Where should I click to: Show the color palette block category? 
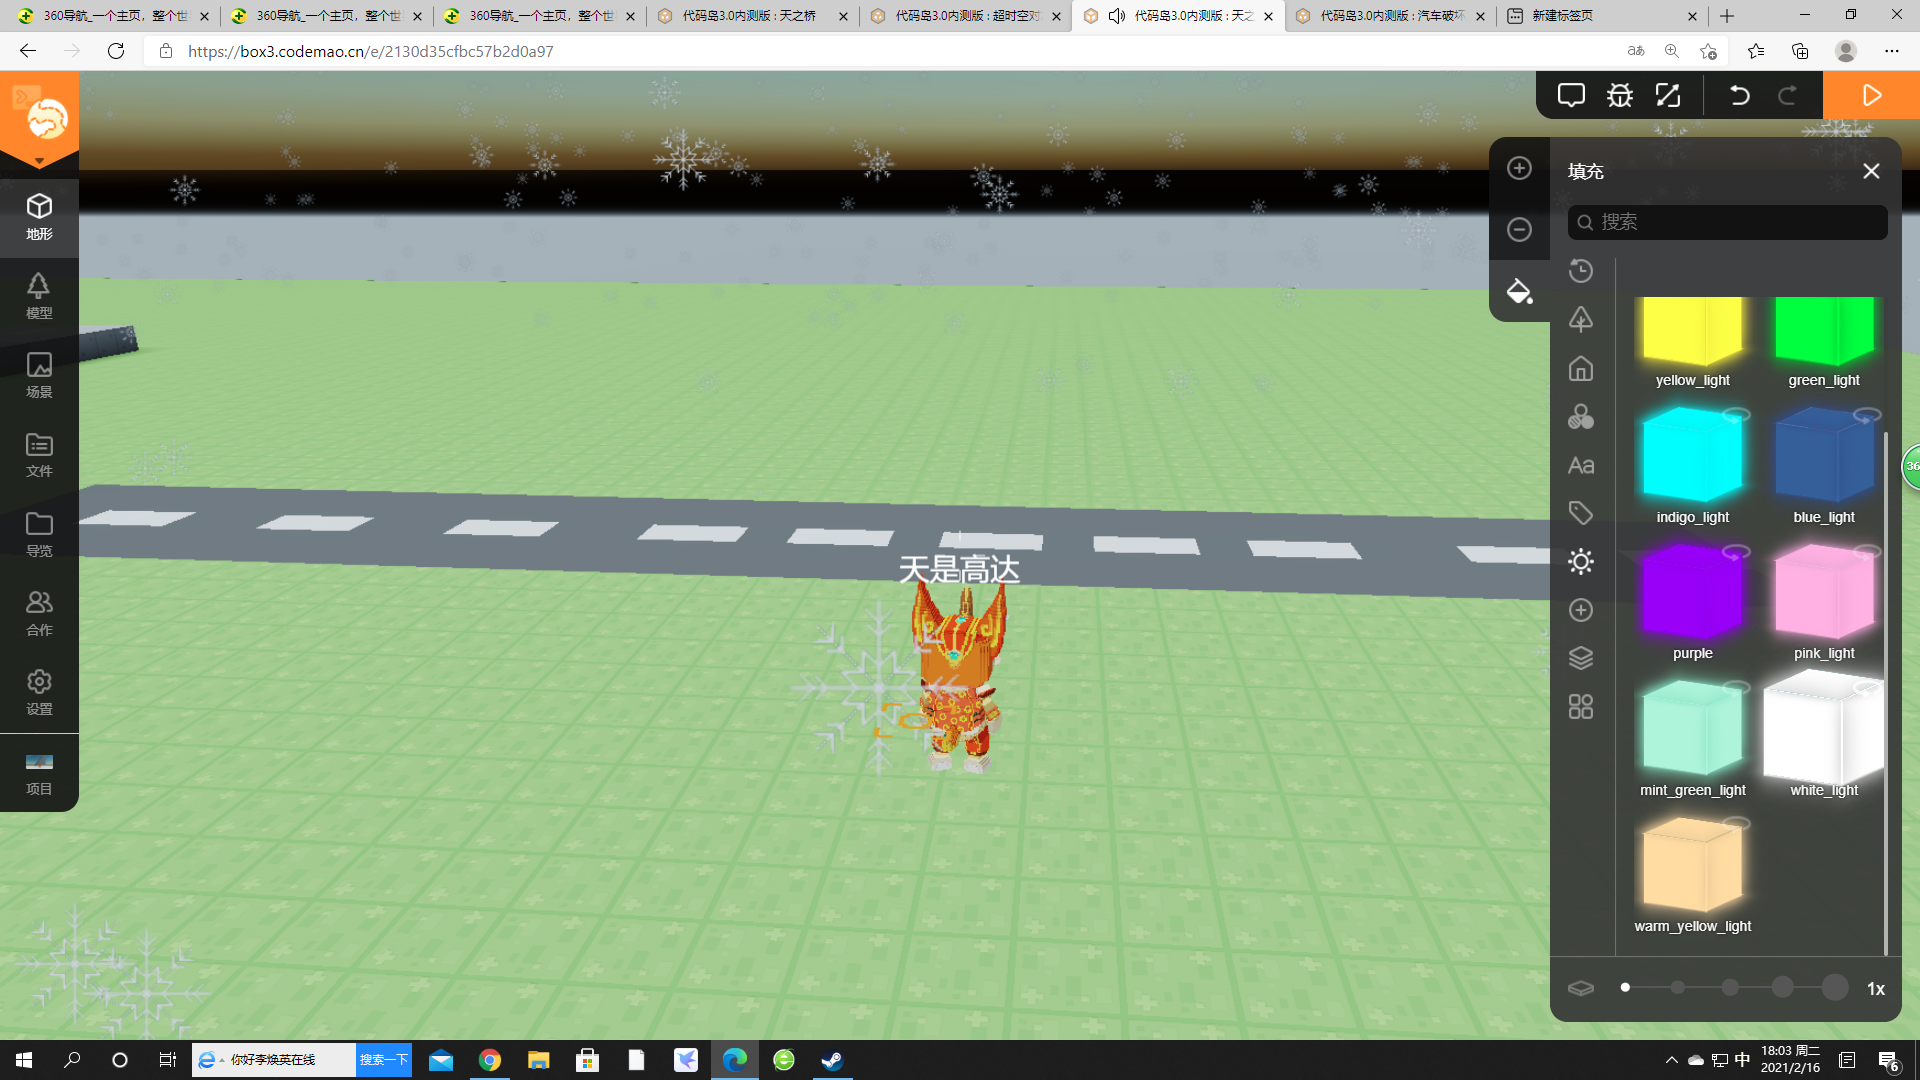(x=1581, y=416)
